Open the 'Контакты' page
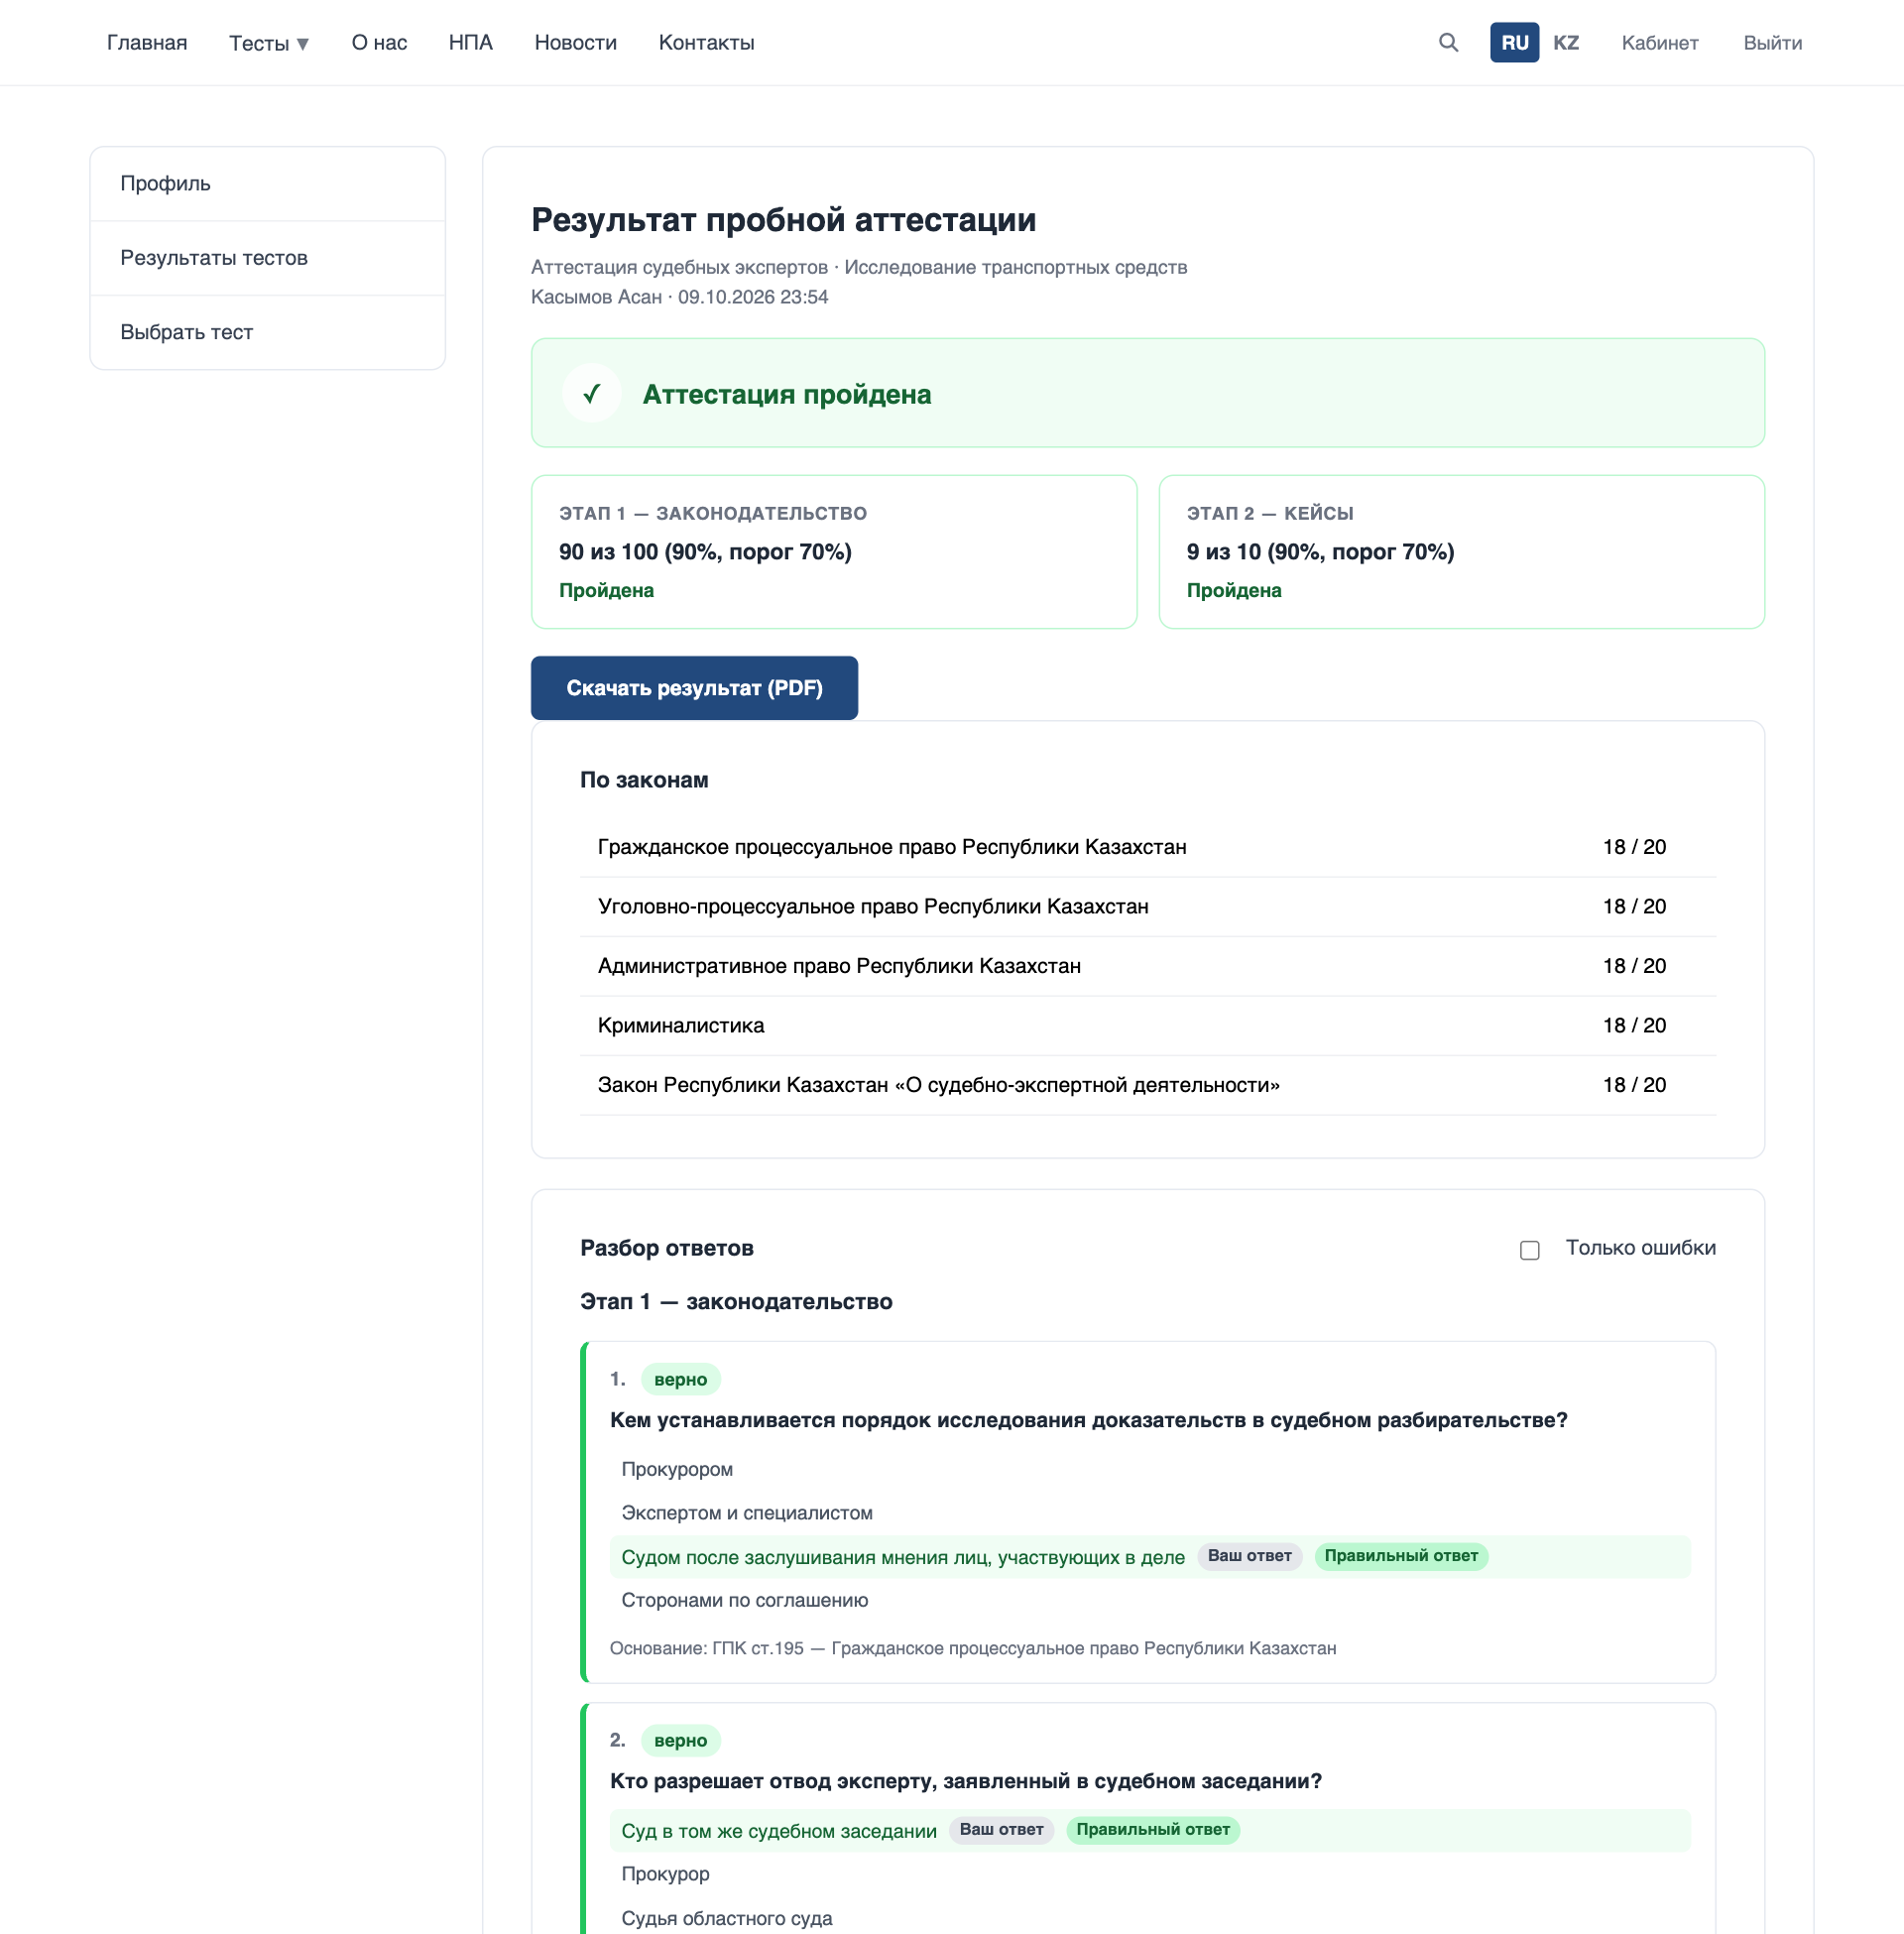1904x1934 pixels. click(x=706, y=43)
